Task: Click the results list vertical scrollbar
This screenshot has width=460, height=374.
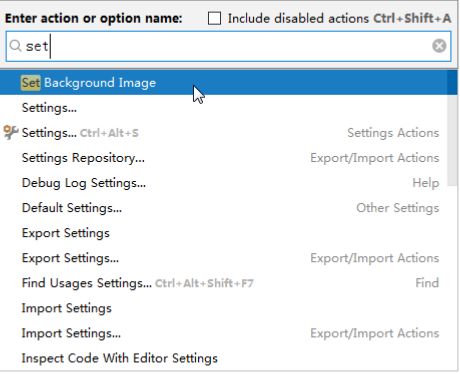Action: pos(452,128)
